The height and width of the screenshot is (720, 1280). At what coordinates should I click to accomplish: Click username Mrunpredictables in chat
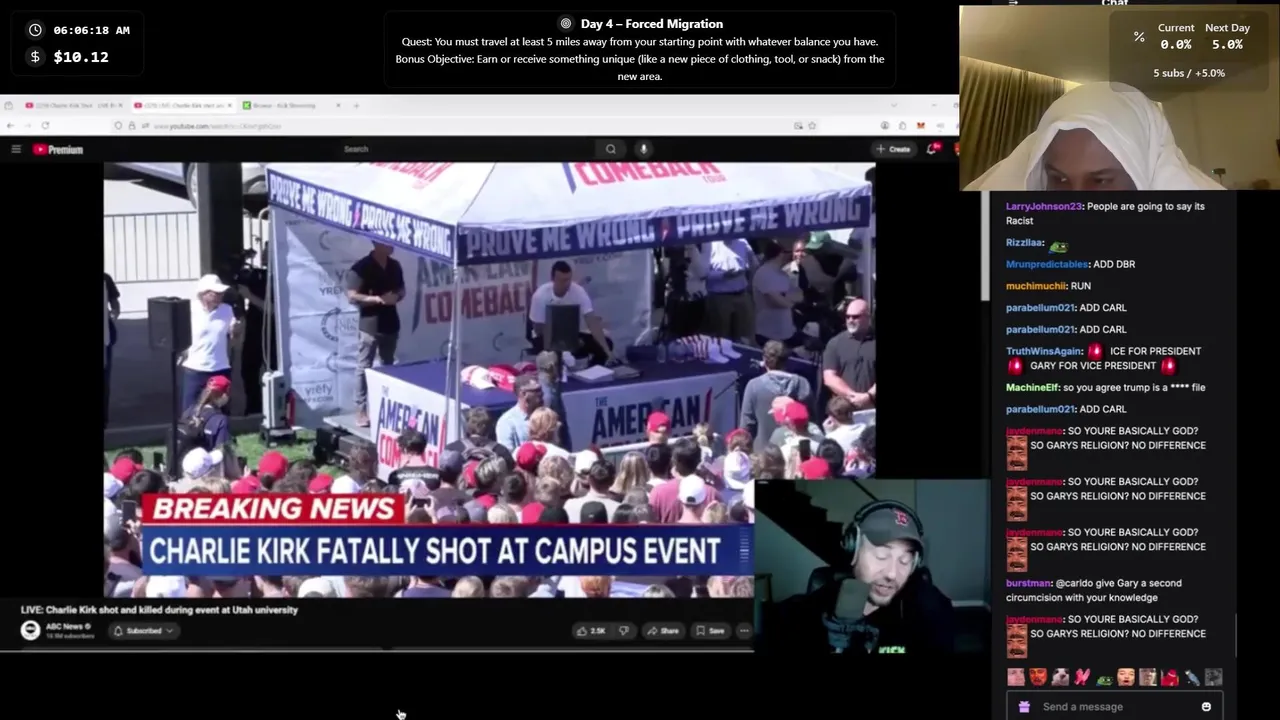point(1047,264)
